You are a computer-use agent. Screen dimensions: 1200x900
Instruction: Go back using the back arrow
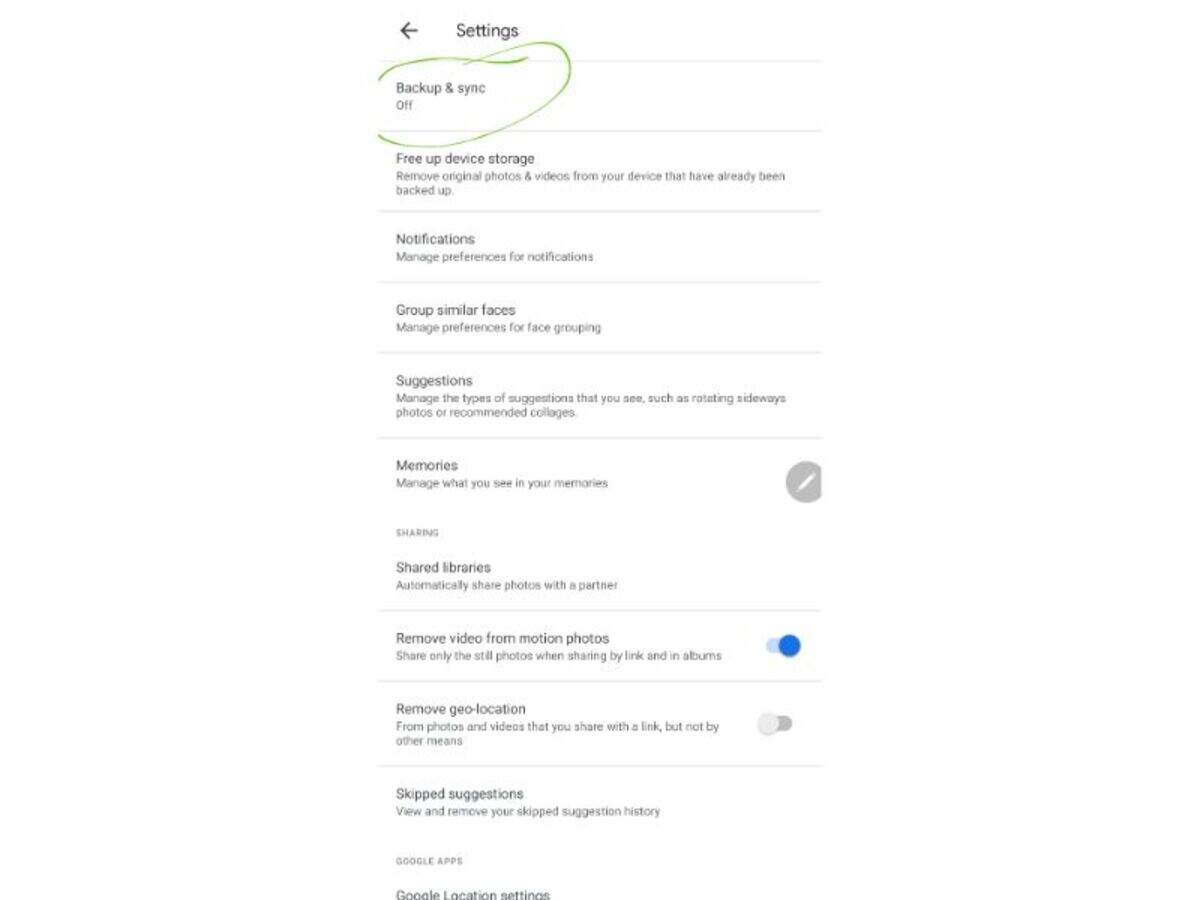408,31
